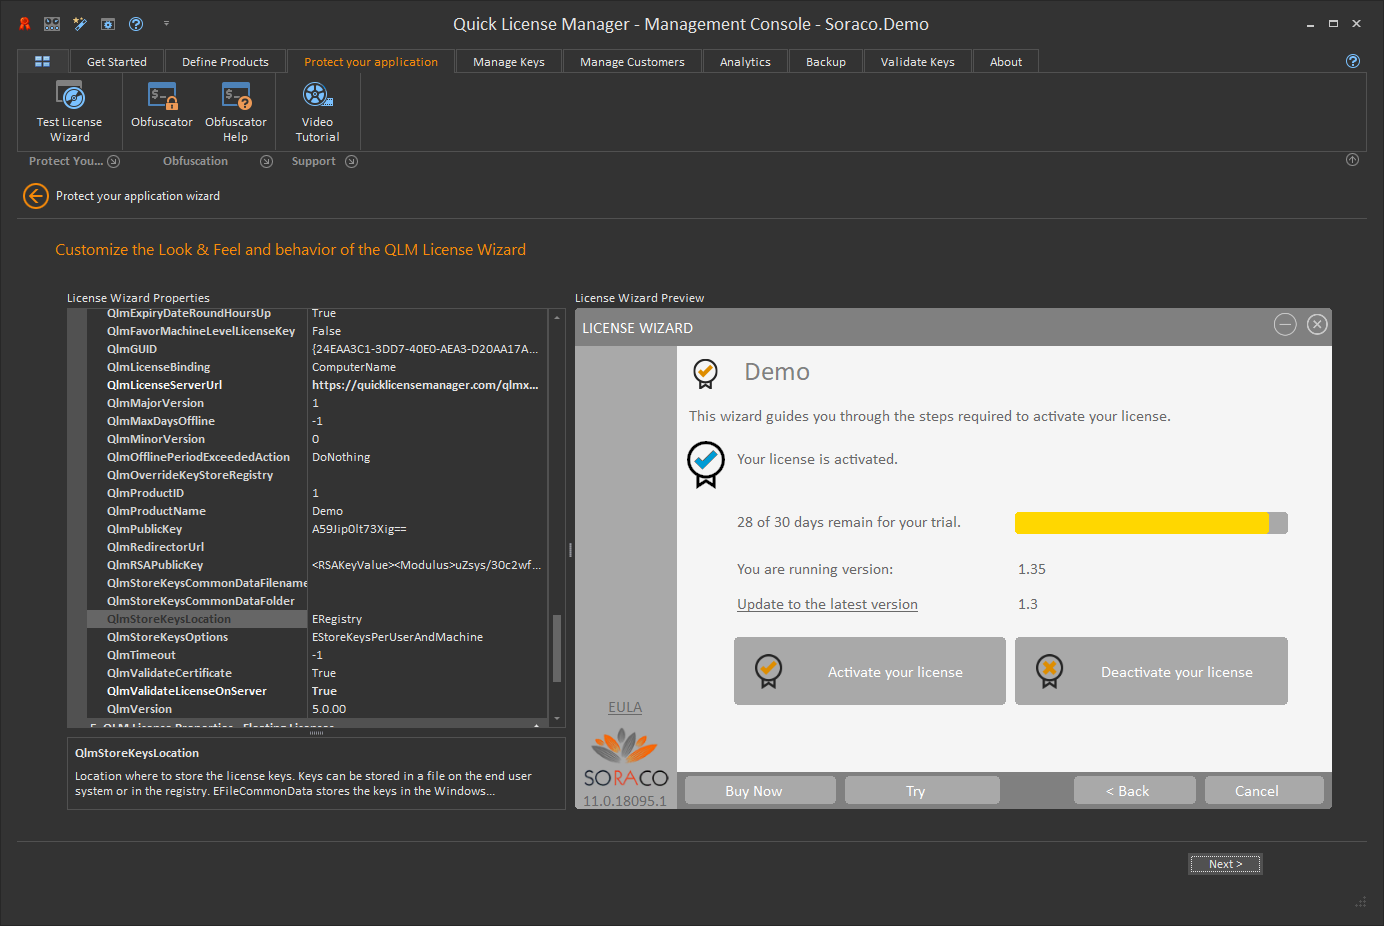Click the properties scrollbar down arrow
Image resolution: width=1384 pixels, height=926 pixels.
coord(557,719)
